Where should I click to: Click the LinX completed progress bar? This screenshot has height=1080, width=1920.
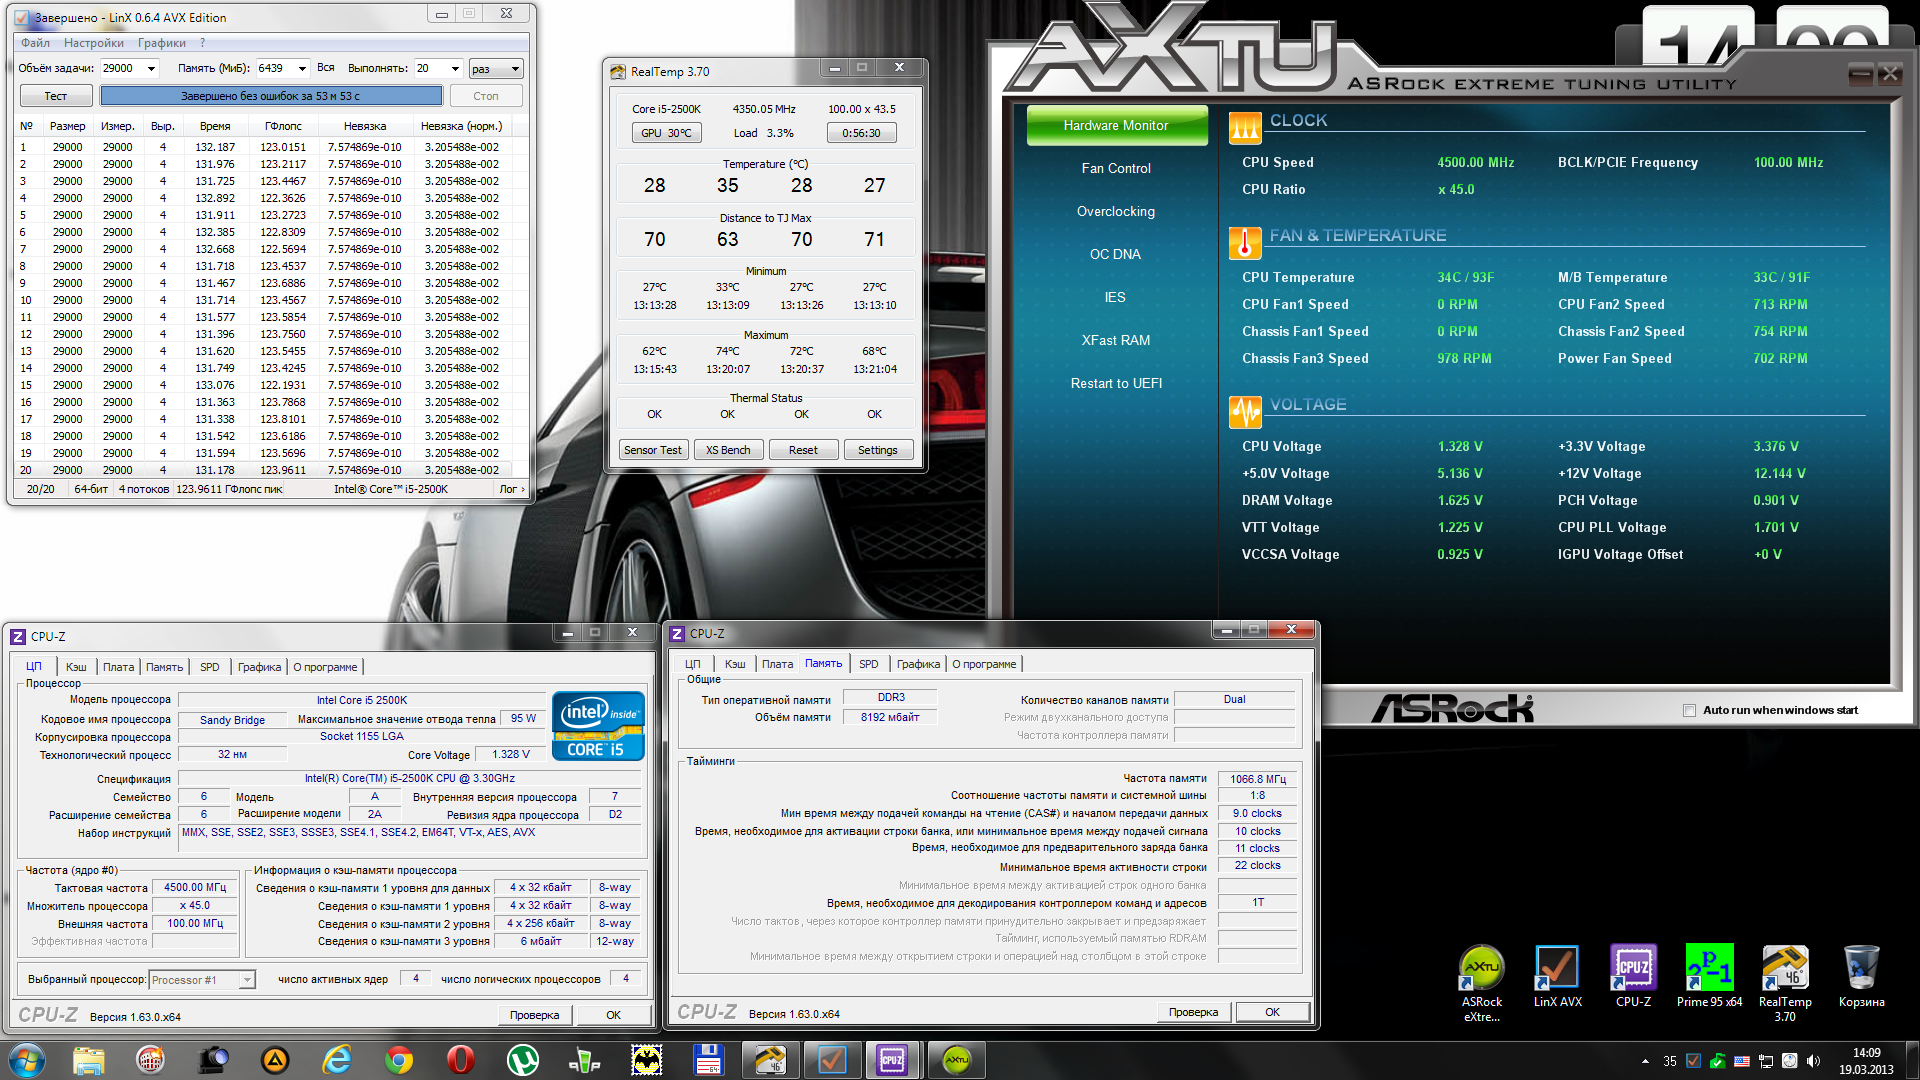tap(271, 96)
